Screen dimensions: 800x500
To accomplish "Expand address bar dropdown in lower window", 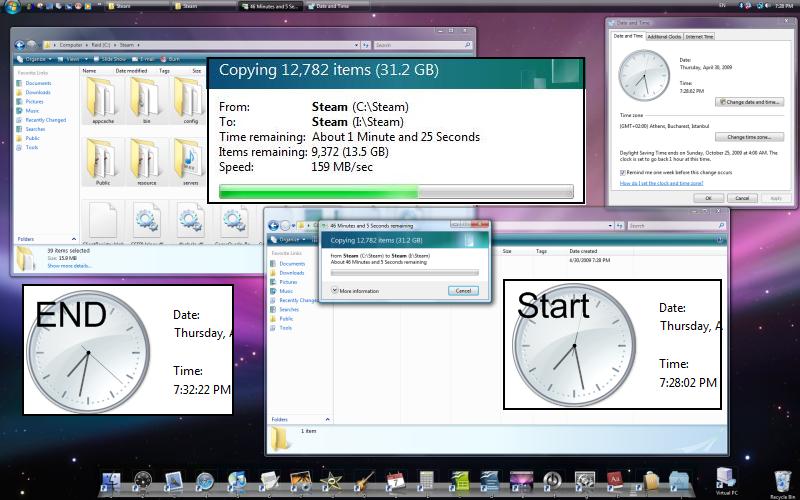I will tap(610, 226).
